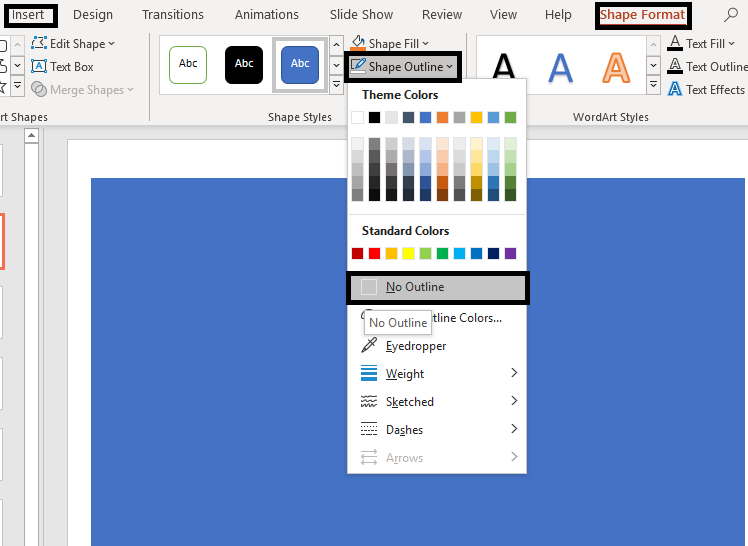Image resolution: width=748 pixels, height=546 pixels.
Task: Select light green standard color
Action: tap(425, 253)
